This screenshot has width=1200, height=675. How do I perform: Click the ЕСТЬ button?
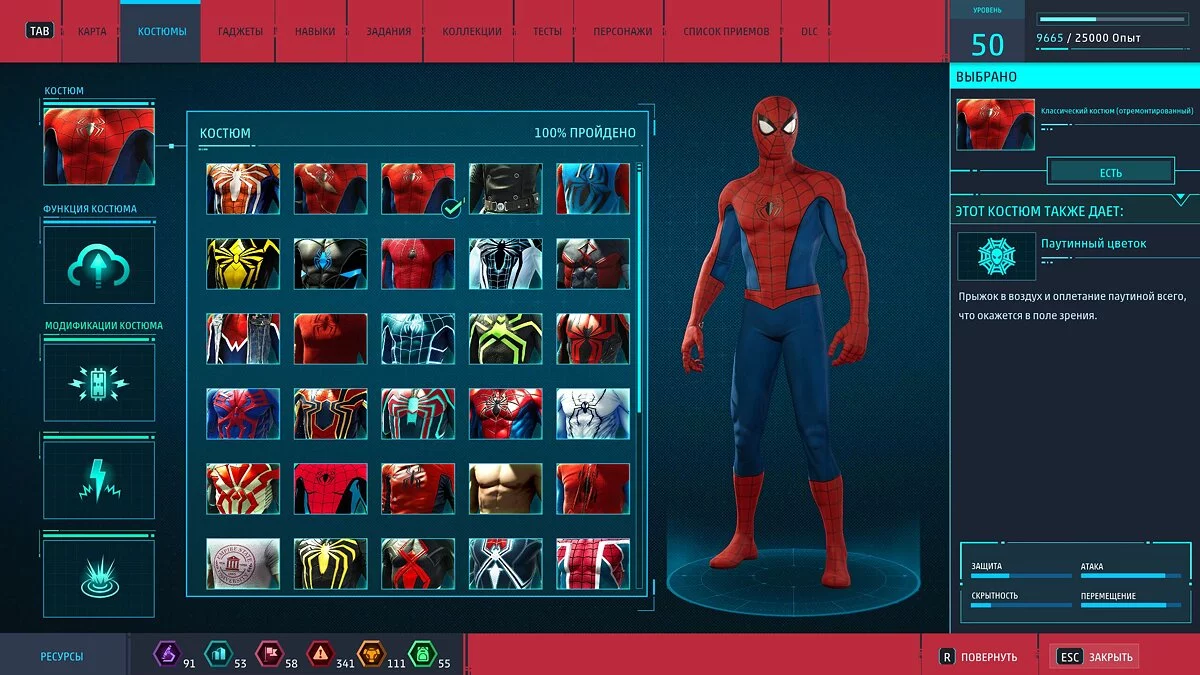tap(1113, 171)
